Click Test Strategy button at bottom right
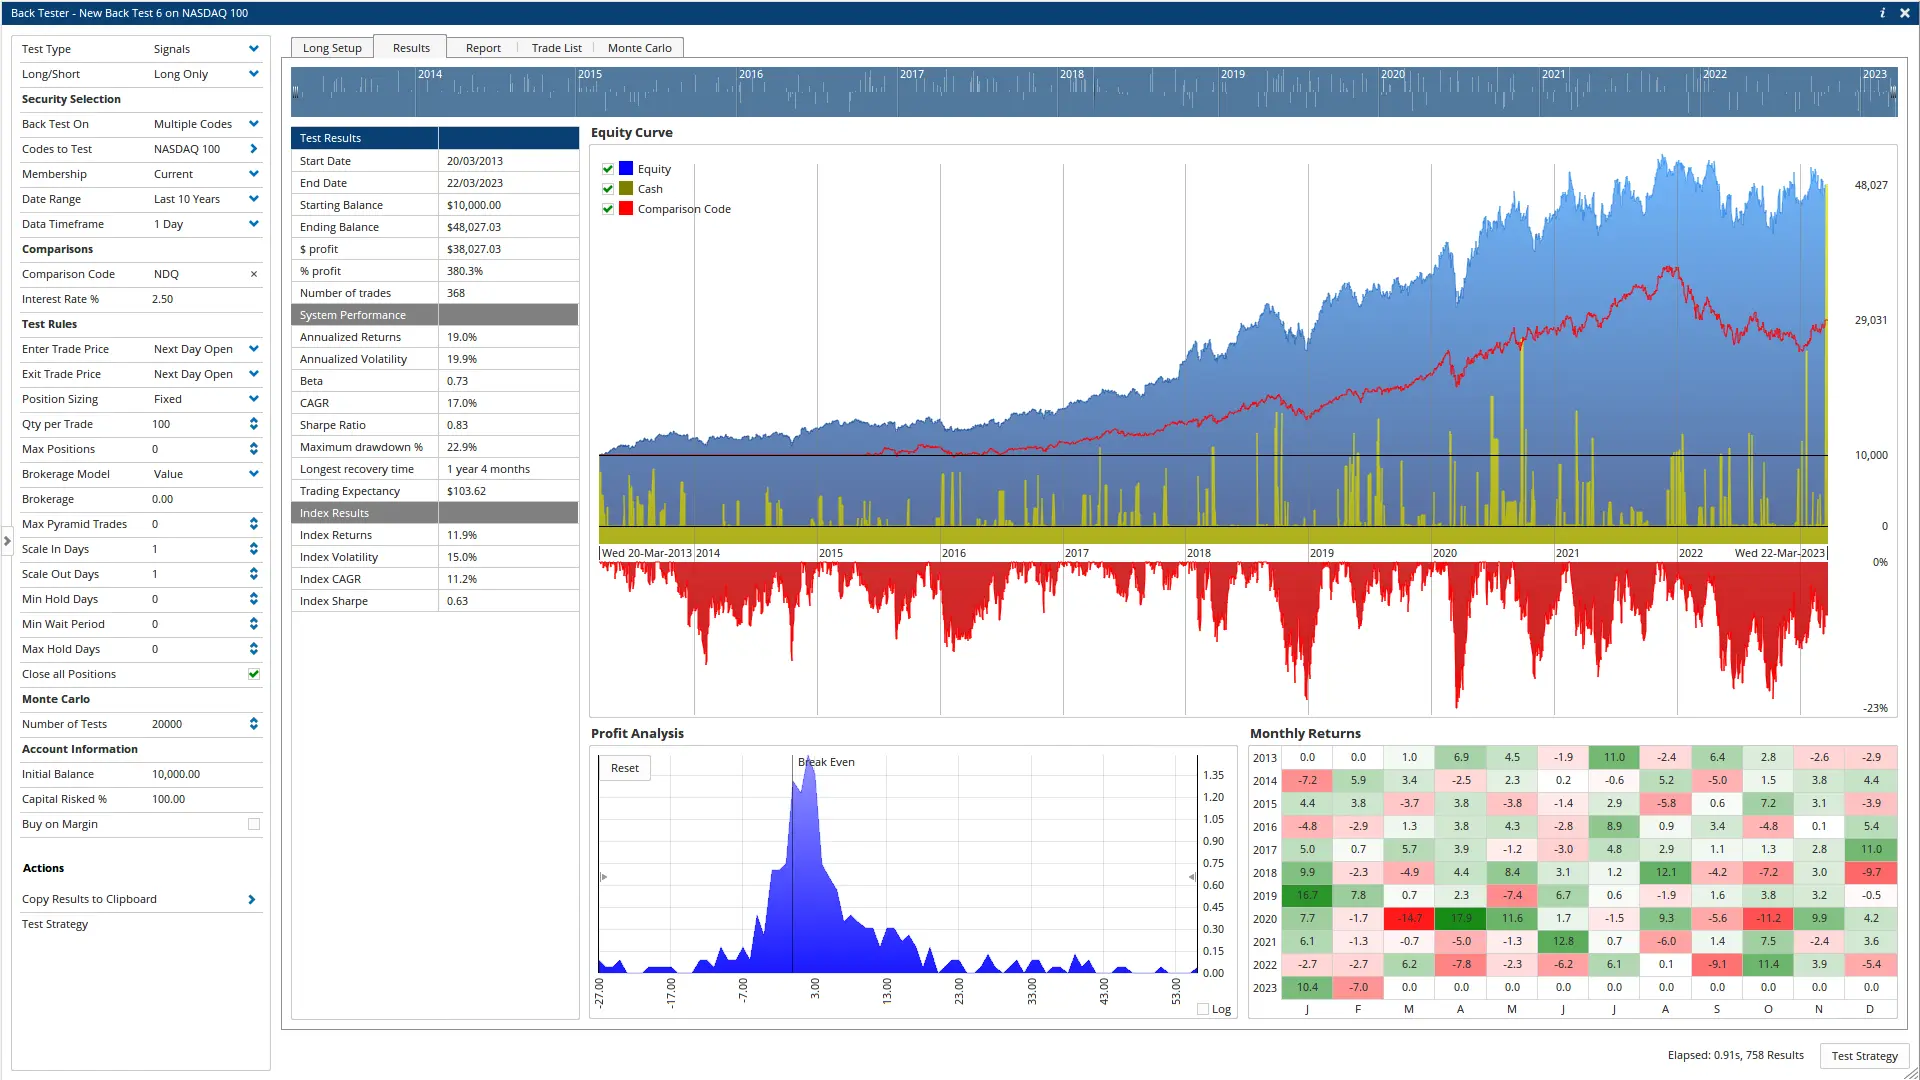 (x=1864, y=1056)
